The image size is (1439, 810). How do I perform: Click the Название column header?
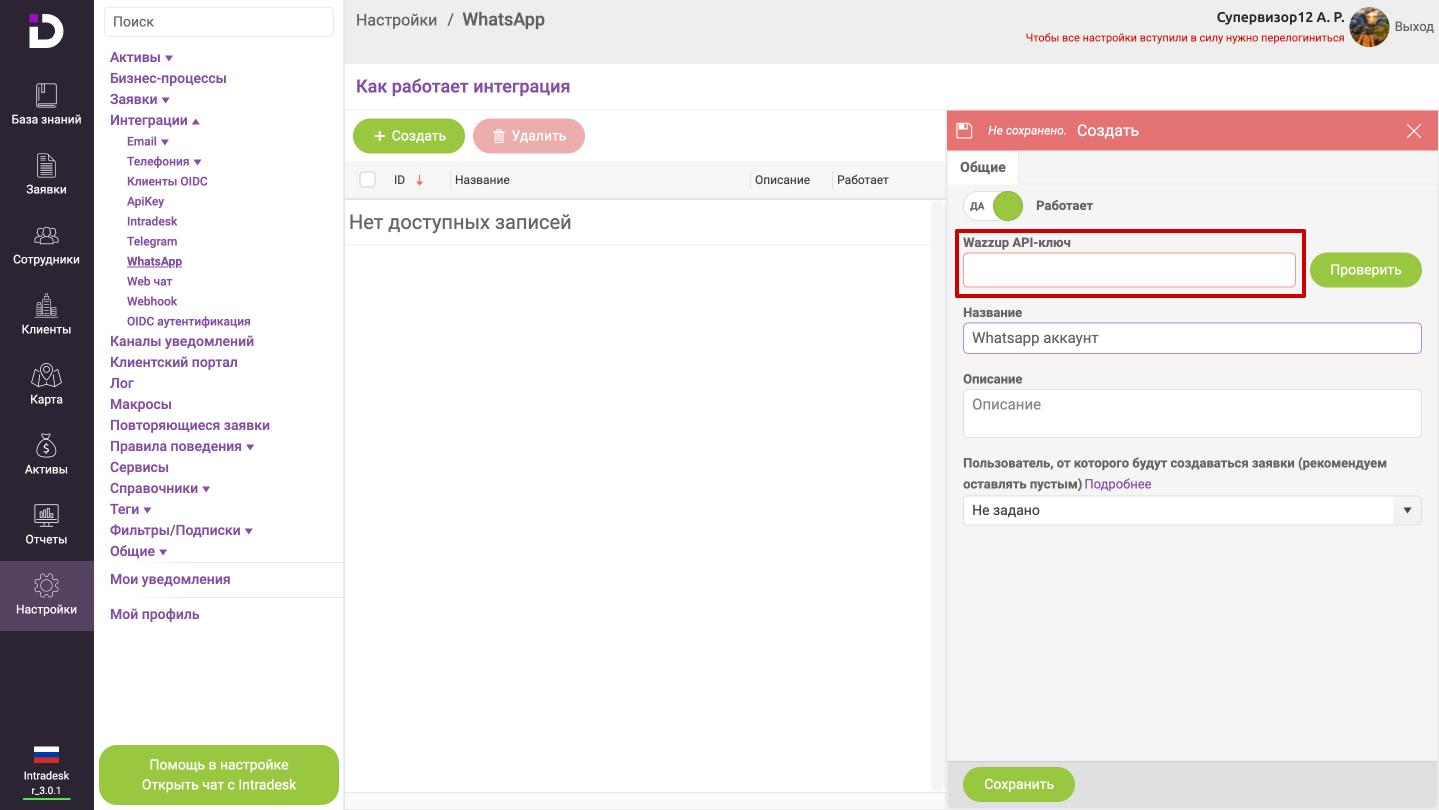click(x=482, y=180)
